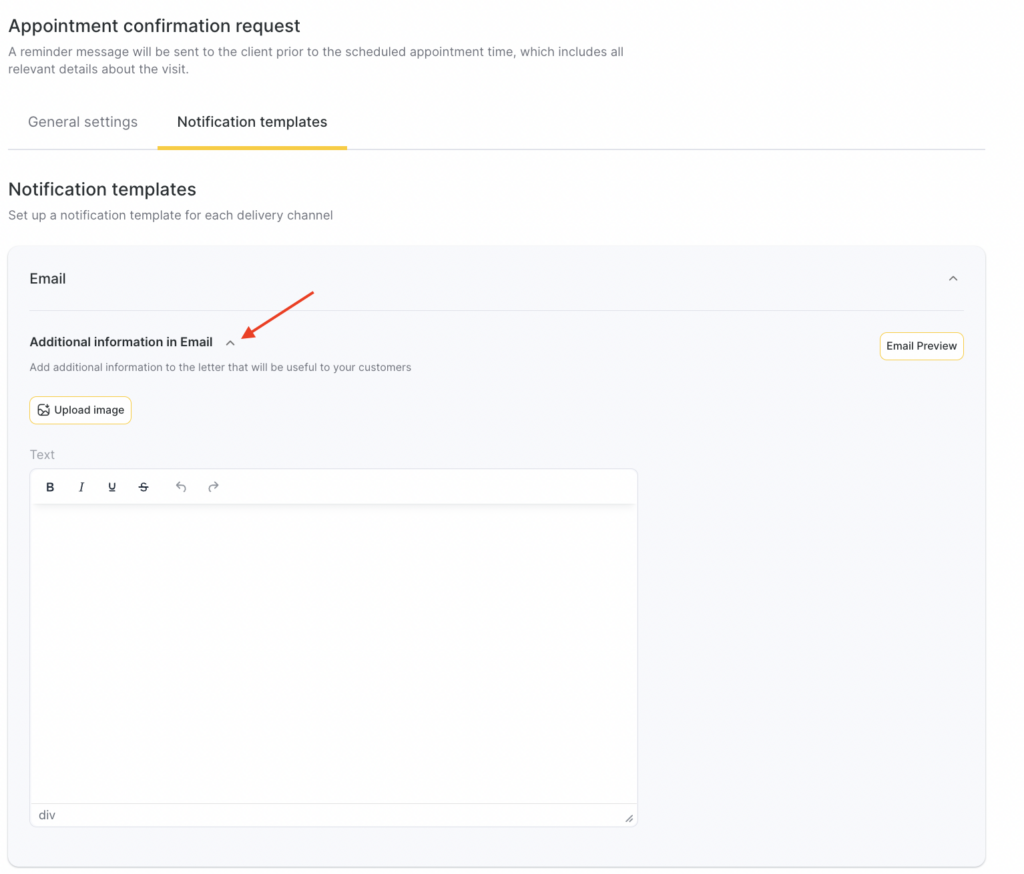Toggle bold formatting in the editor
The width and height of the screenshot is (1024, 874).
51,487
